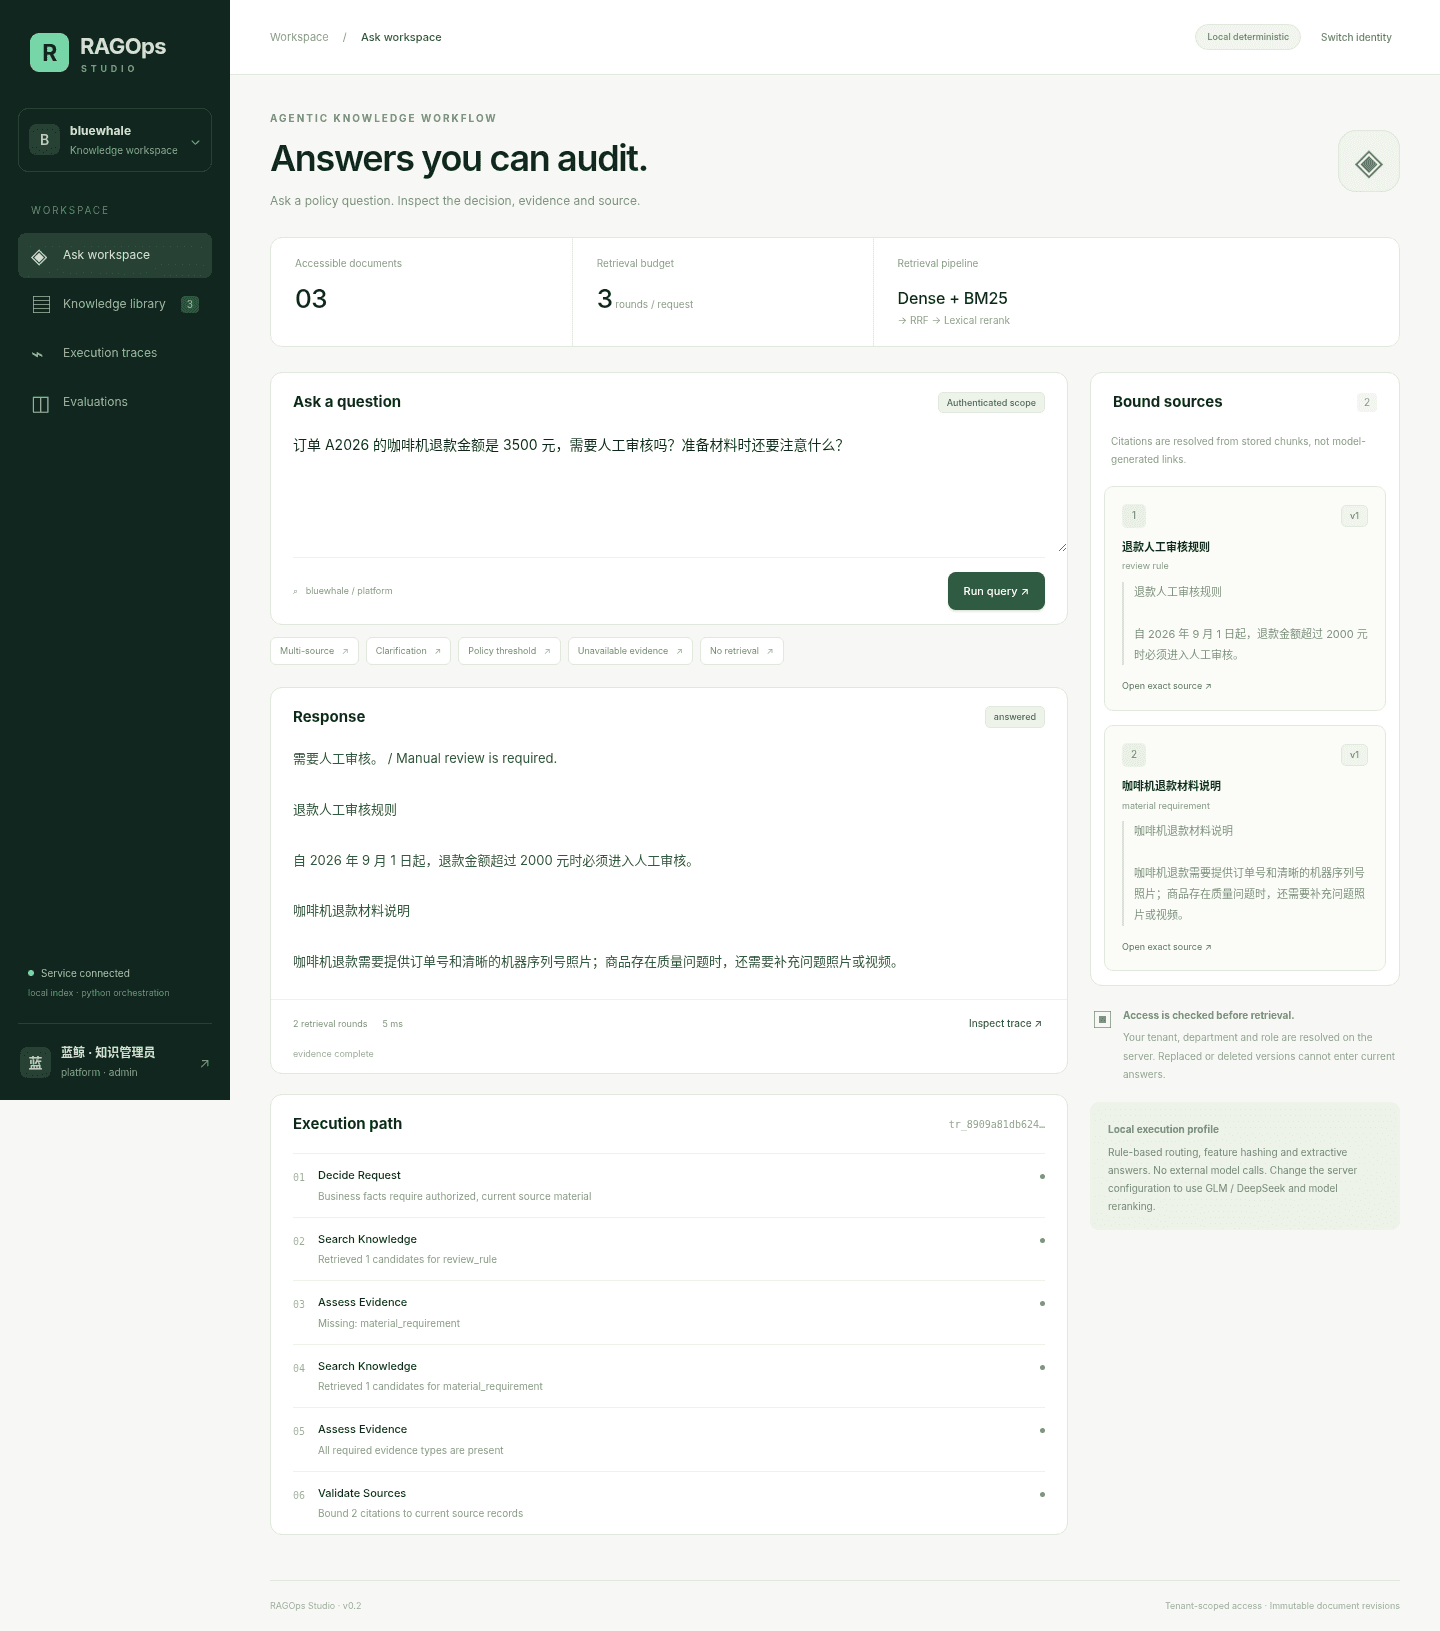Click the resize handle of the question box
This screenshot has height=1631, width=1440.
[1062, 547]
